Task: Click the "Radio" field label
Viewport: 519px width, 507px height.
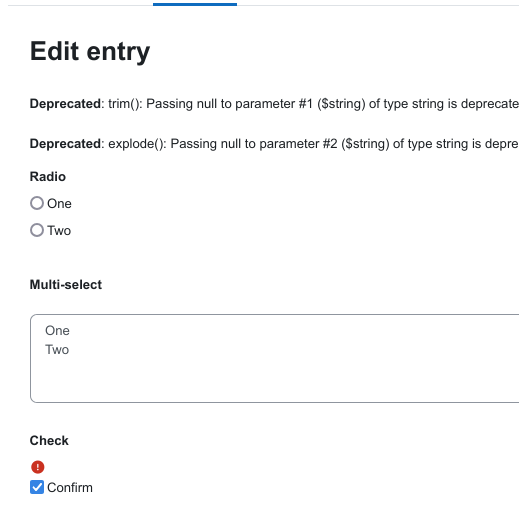Action: coord(48,177)
